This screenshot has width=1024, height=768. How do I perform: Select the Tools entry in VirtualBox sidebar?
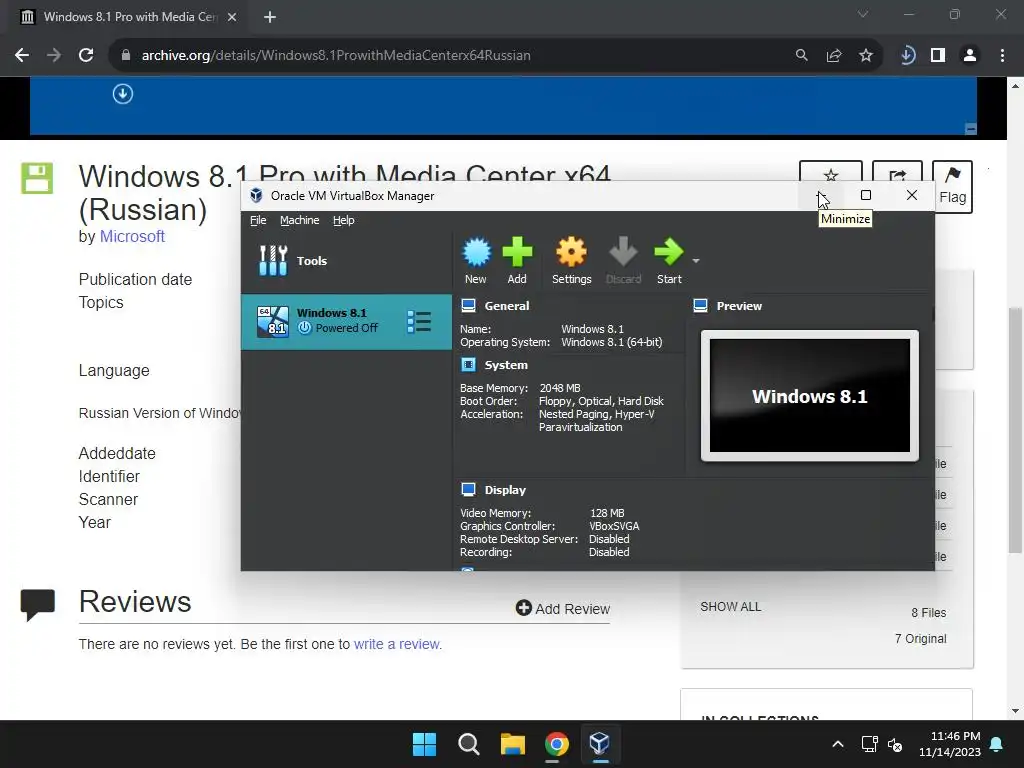[346, 261]
